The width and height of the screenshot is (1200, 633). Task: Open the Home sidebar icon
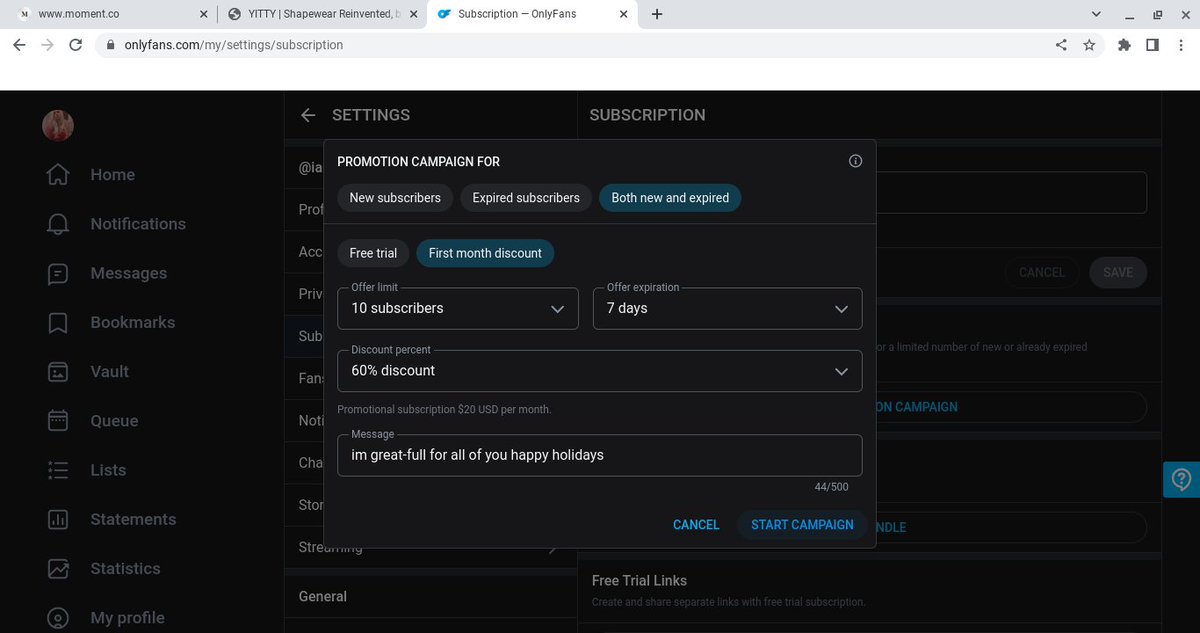click(x=58, y=174)
